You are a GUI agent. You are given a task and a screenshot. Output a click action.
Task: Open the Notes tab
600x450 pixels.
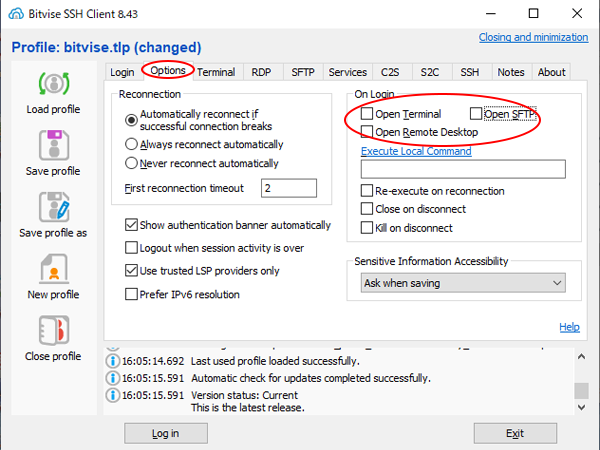point(511,72)
